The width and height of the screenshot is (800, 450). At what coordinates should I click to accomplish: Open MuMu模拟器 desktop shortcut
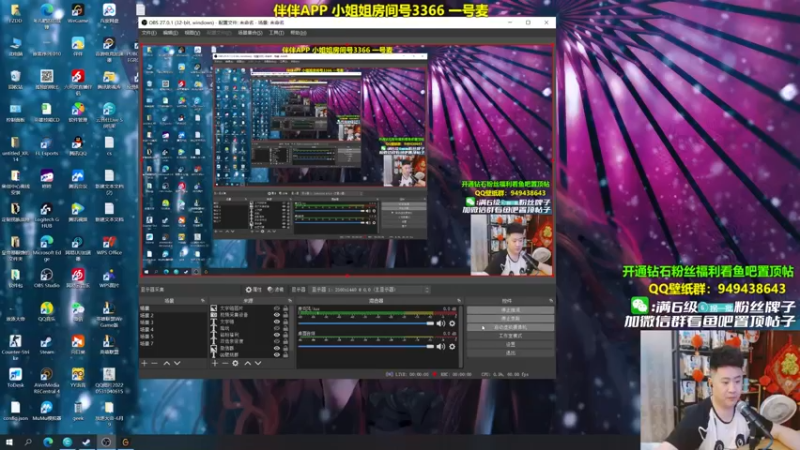point(46,411)
